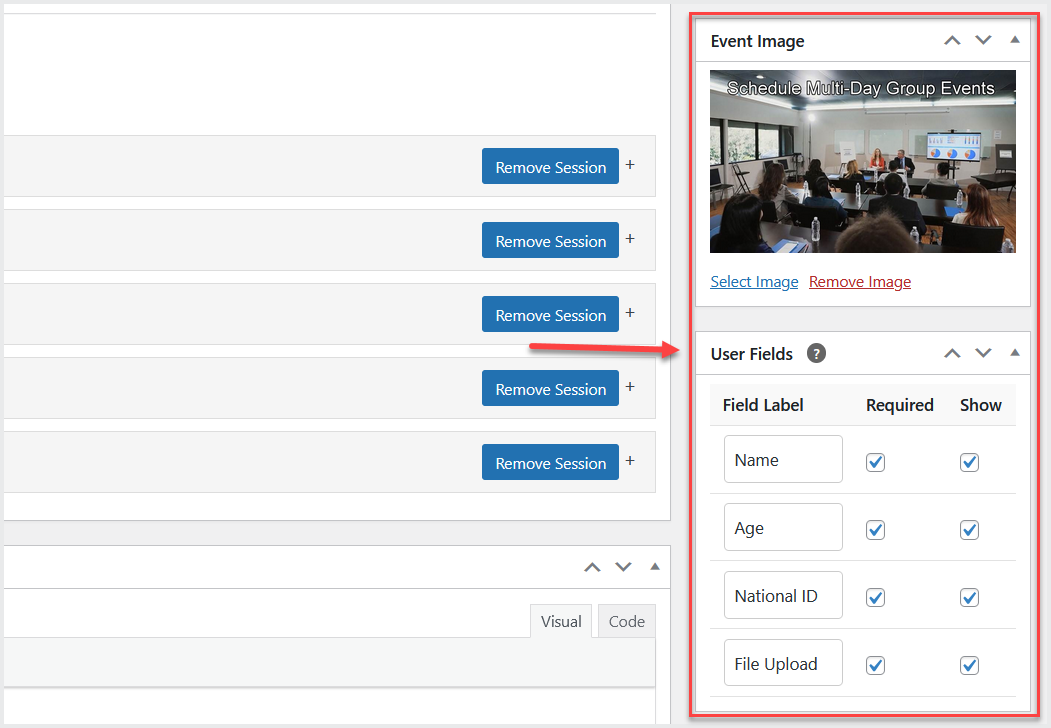Click the Remove Image link
Viewport: 1051px width, 728px height.
point(860,282)
